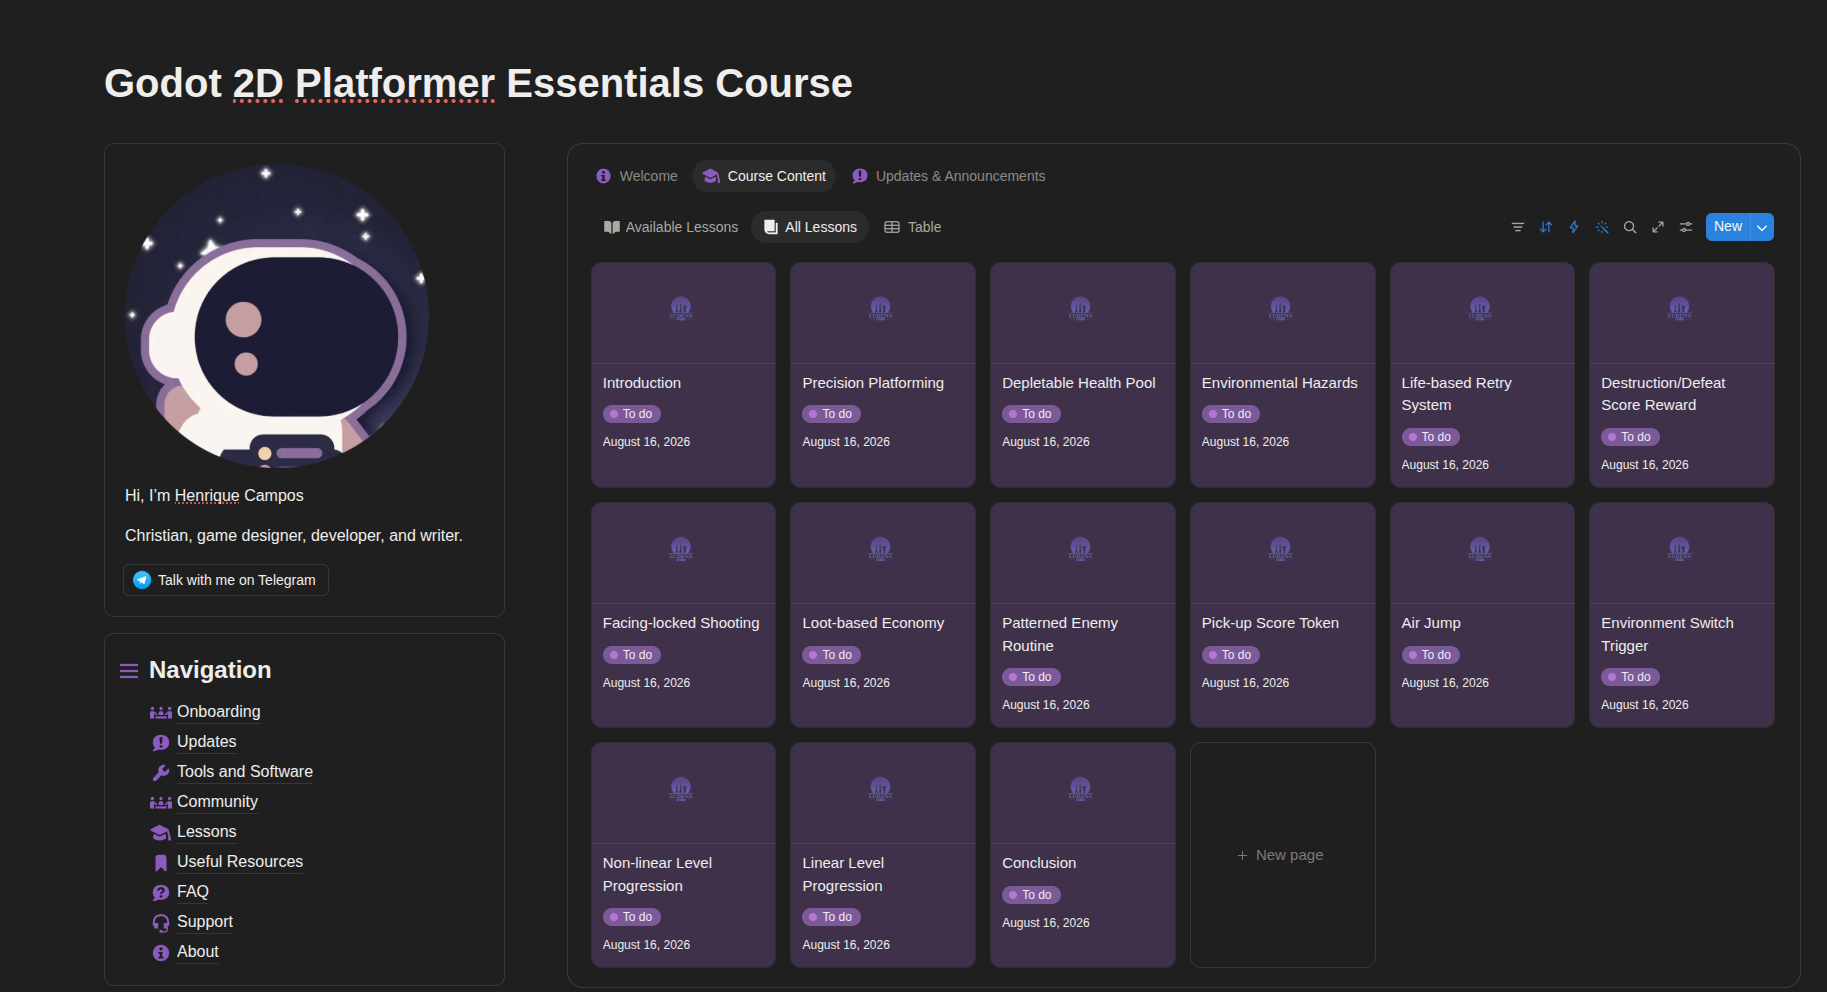Image resolution: width=1827 pixels, height=992 pixels.
Task: Click the Navigation heading
Action: coord(210,670)
